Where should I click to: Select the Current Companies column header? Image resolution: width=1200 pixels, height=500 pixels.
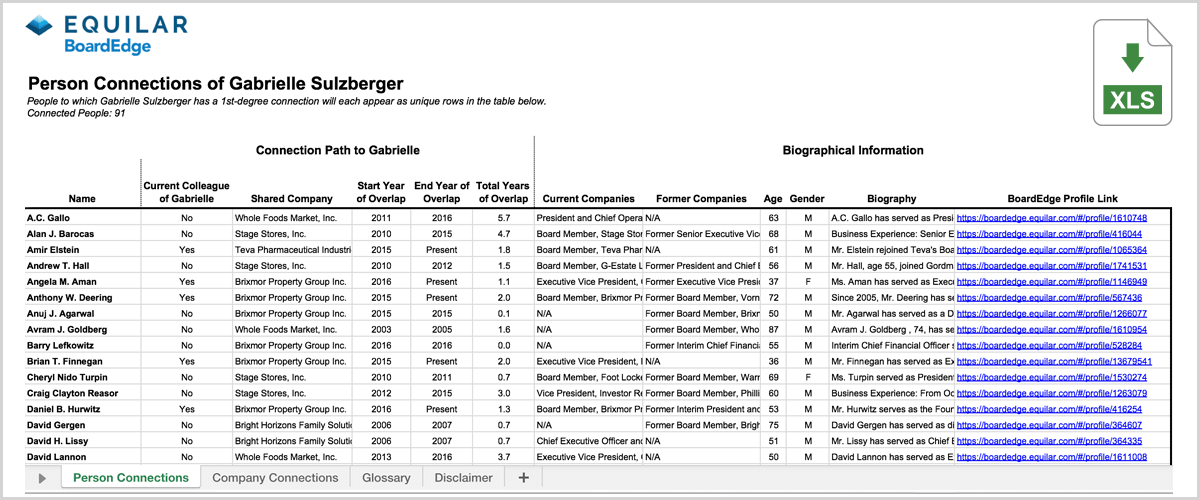pos(589,199)
